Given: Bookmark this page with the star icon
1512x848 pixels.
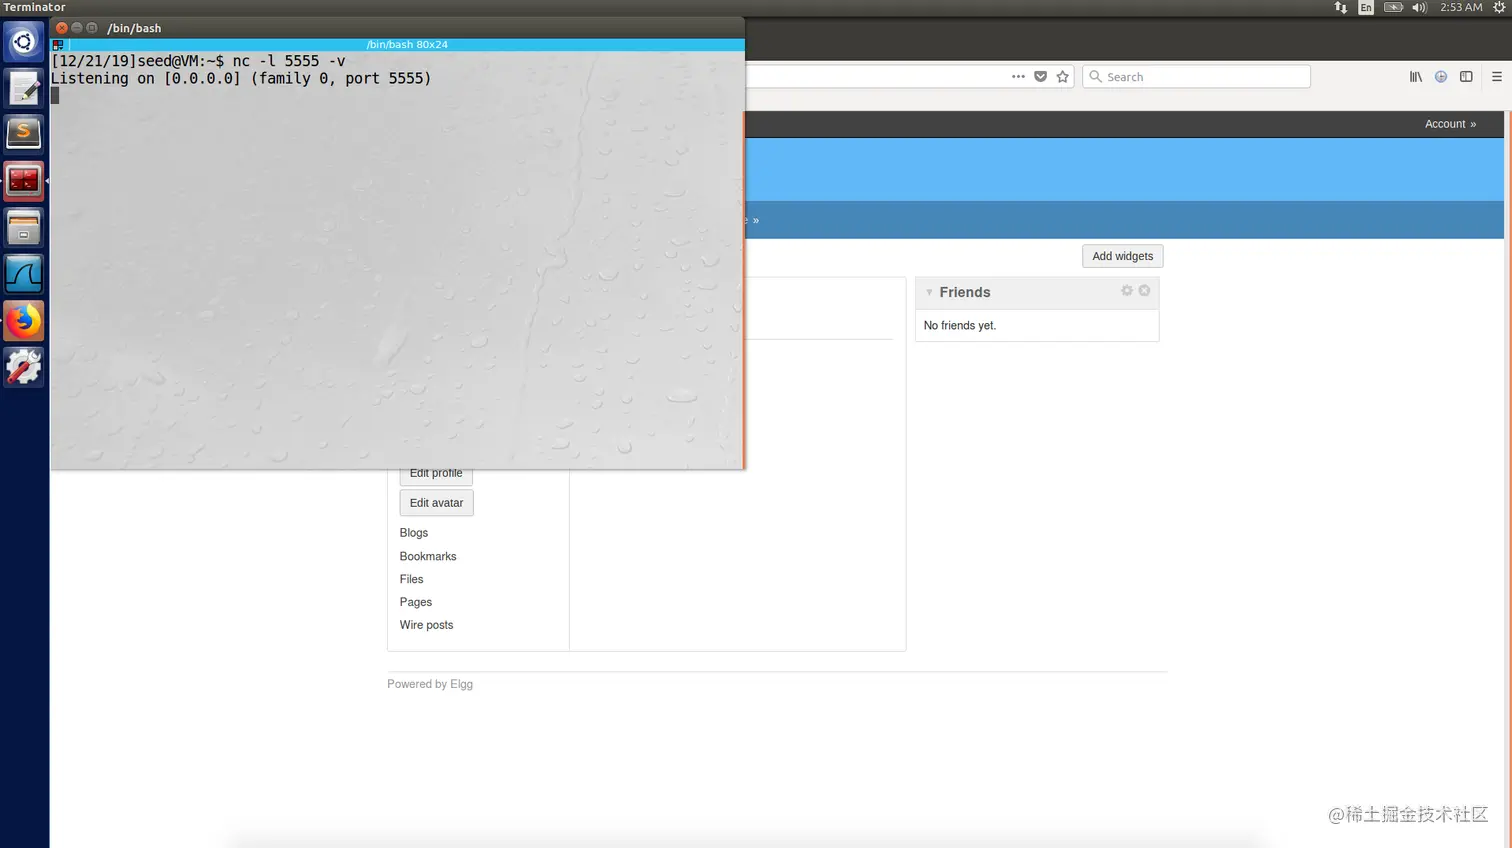Looking at the screenshot, I should pyautogui.click(x=1063, y=76).
